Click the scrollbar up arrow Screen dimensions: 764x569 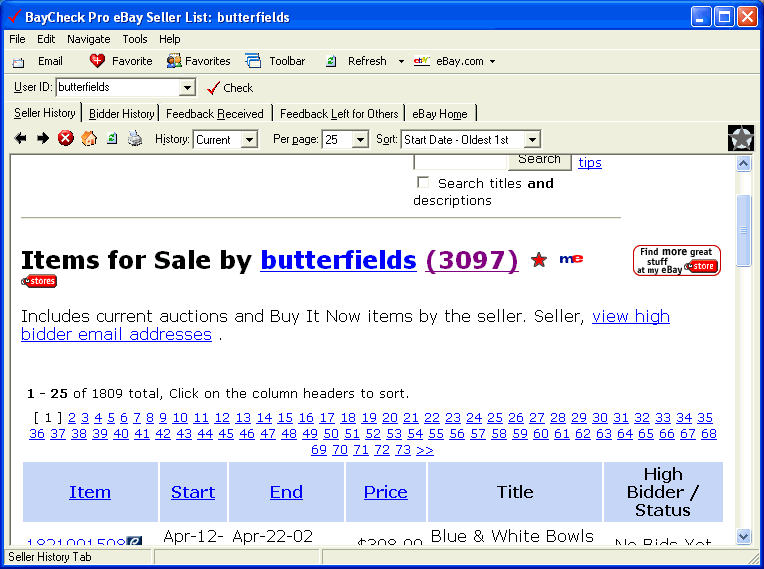(743, 163)
